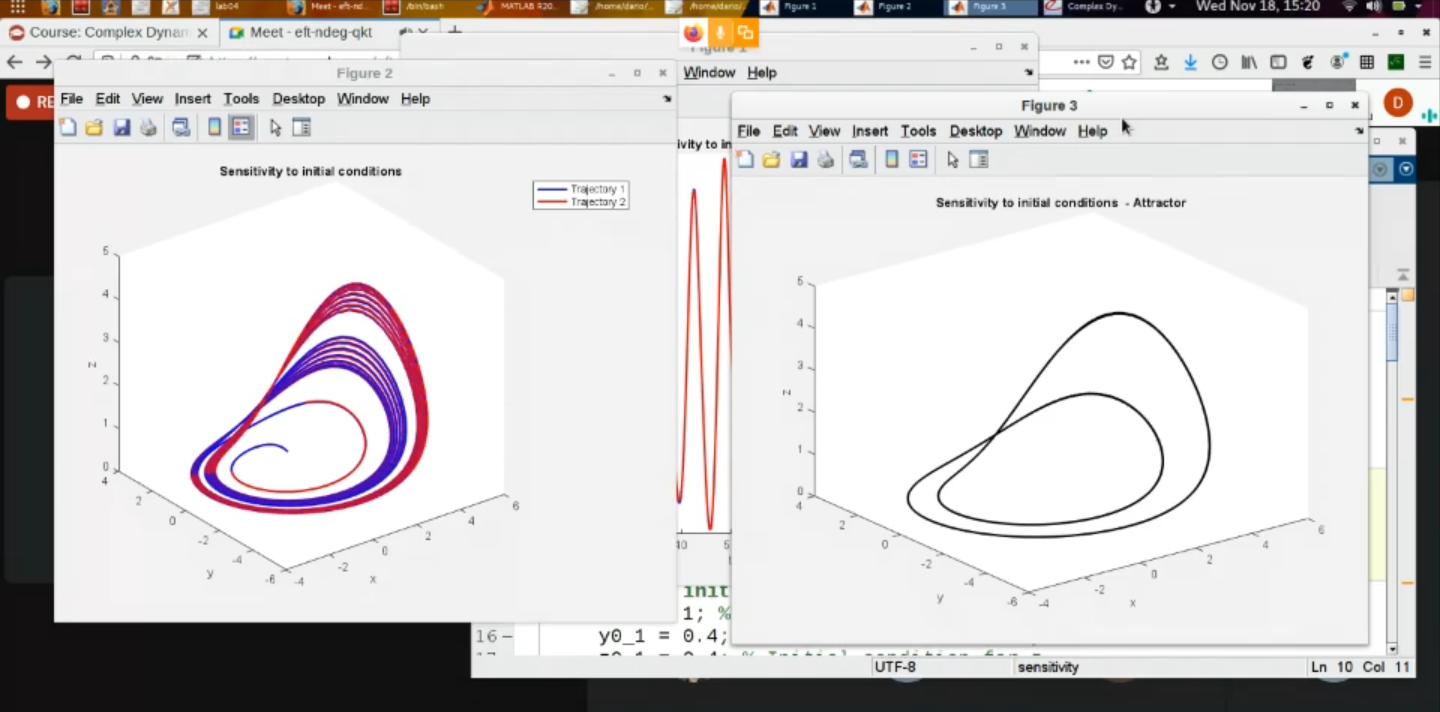Open Tools menu in Figure 2
The width and height of the screenshot is (1440, 712).
[241, 99]
